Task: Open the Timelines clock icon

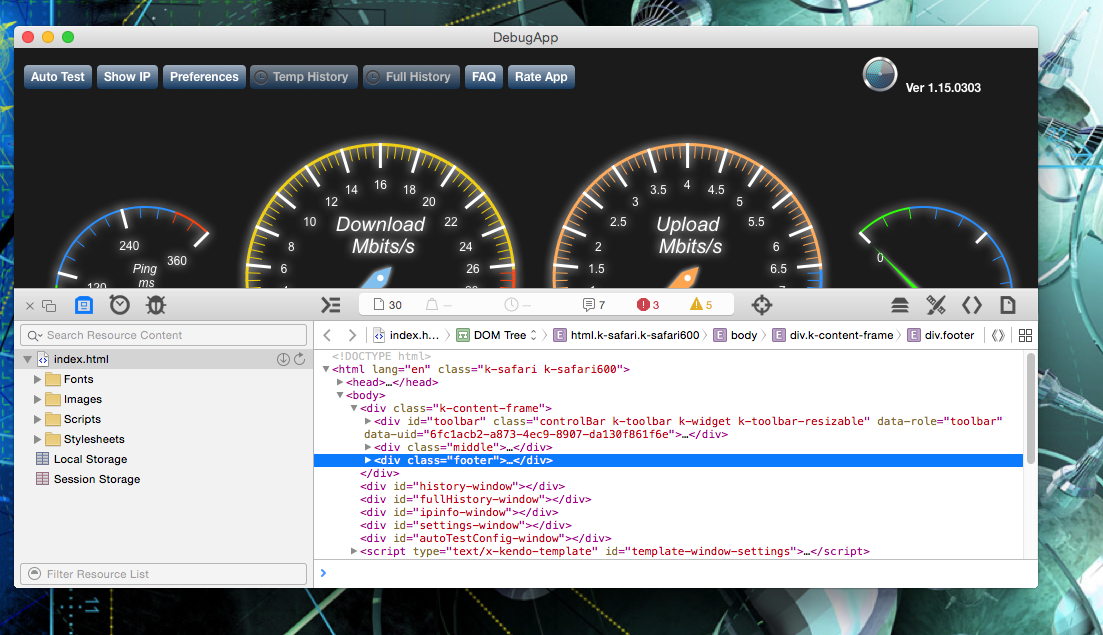Action: click(119, 305)
